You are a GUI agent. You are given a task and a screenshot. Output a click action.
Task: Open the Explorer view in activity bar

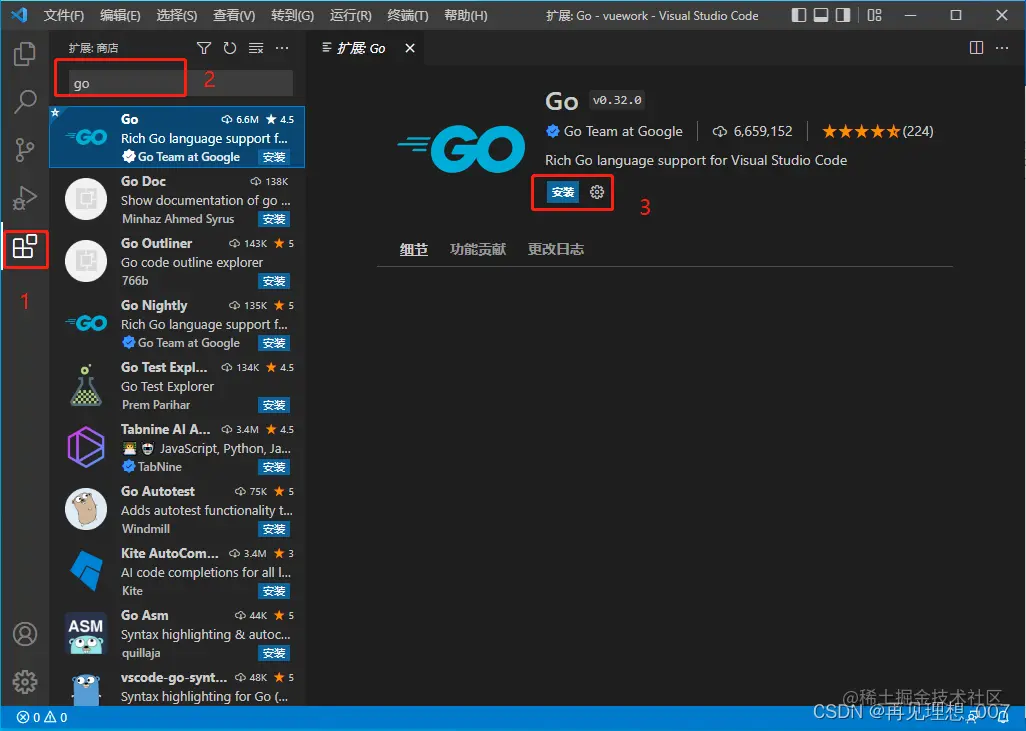click(25, 54)
